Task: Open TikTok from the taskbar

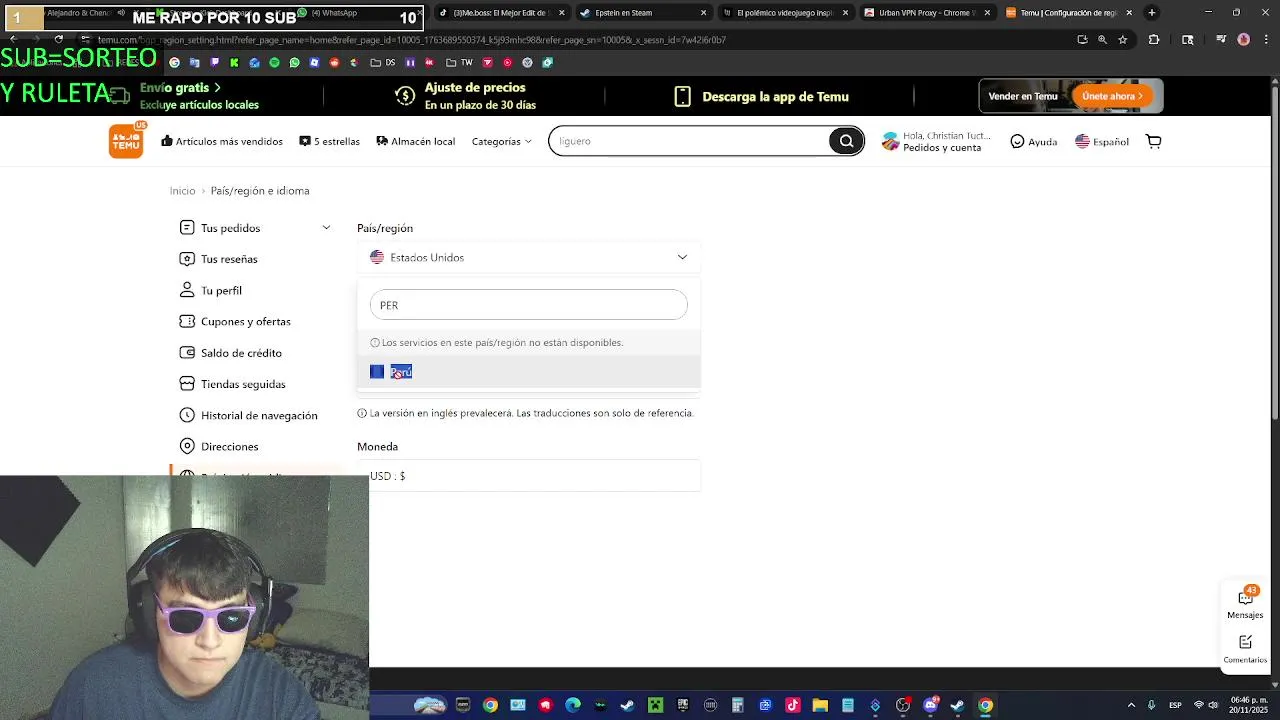Action: click(793, 705)
